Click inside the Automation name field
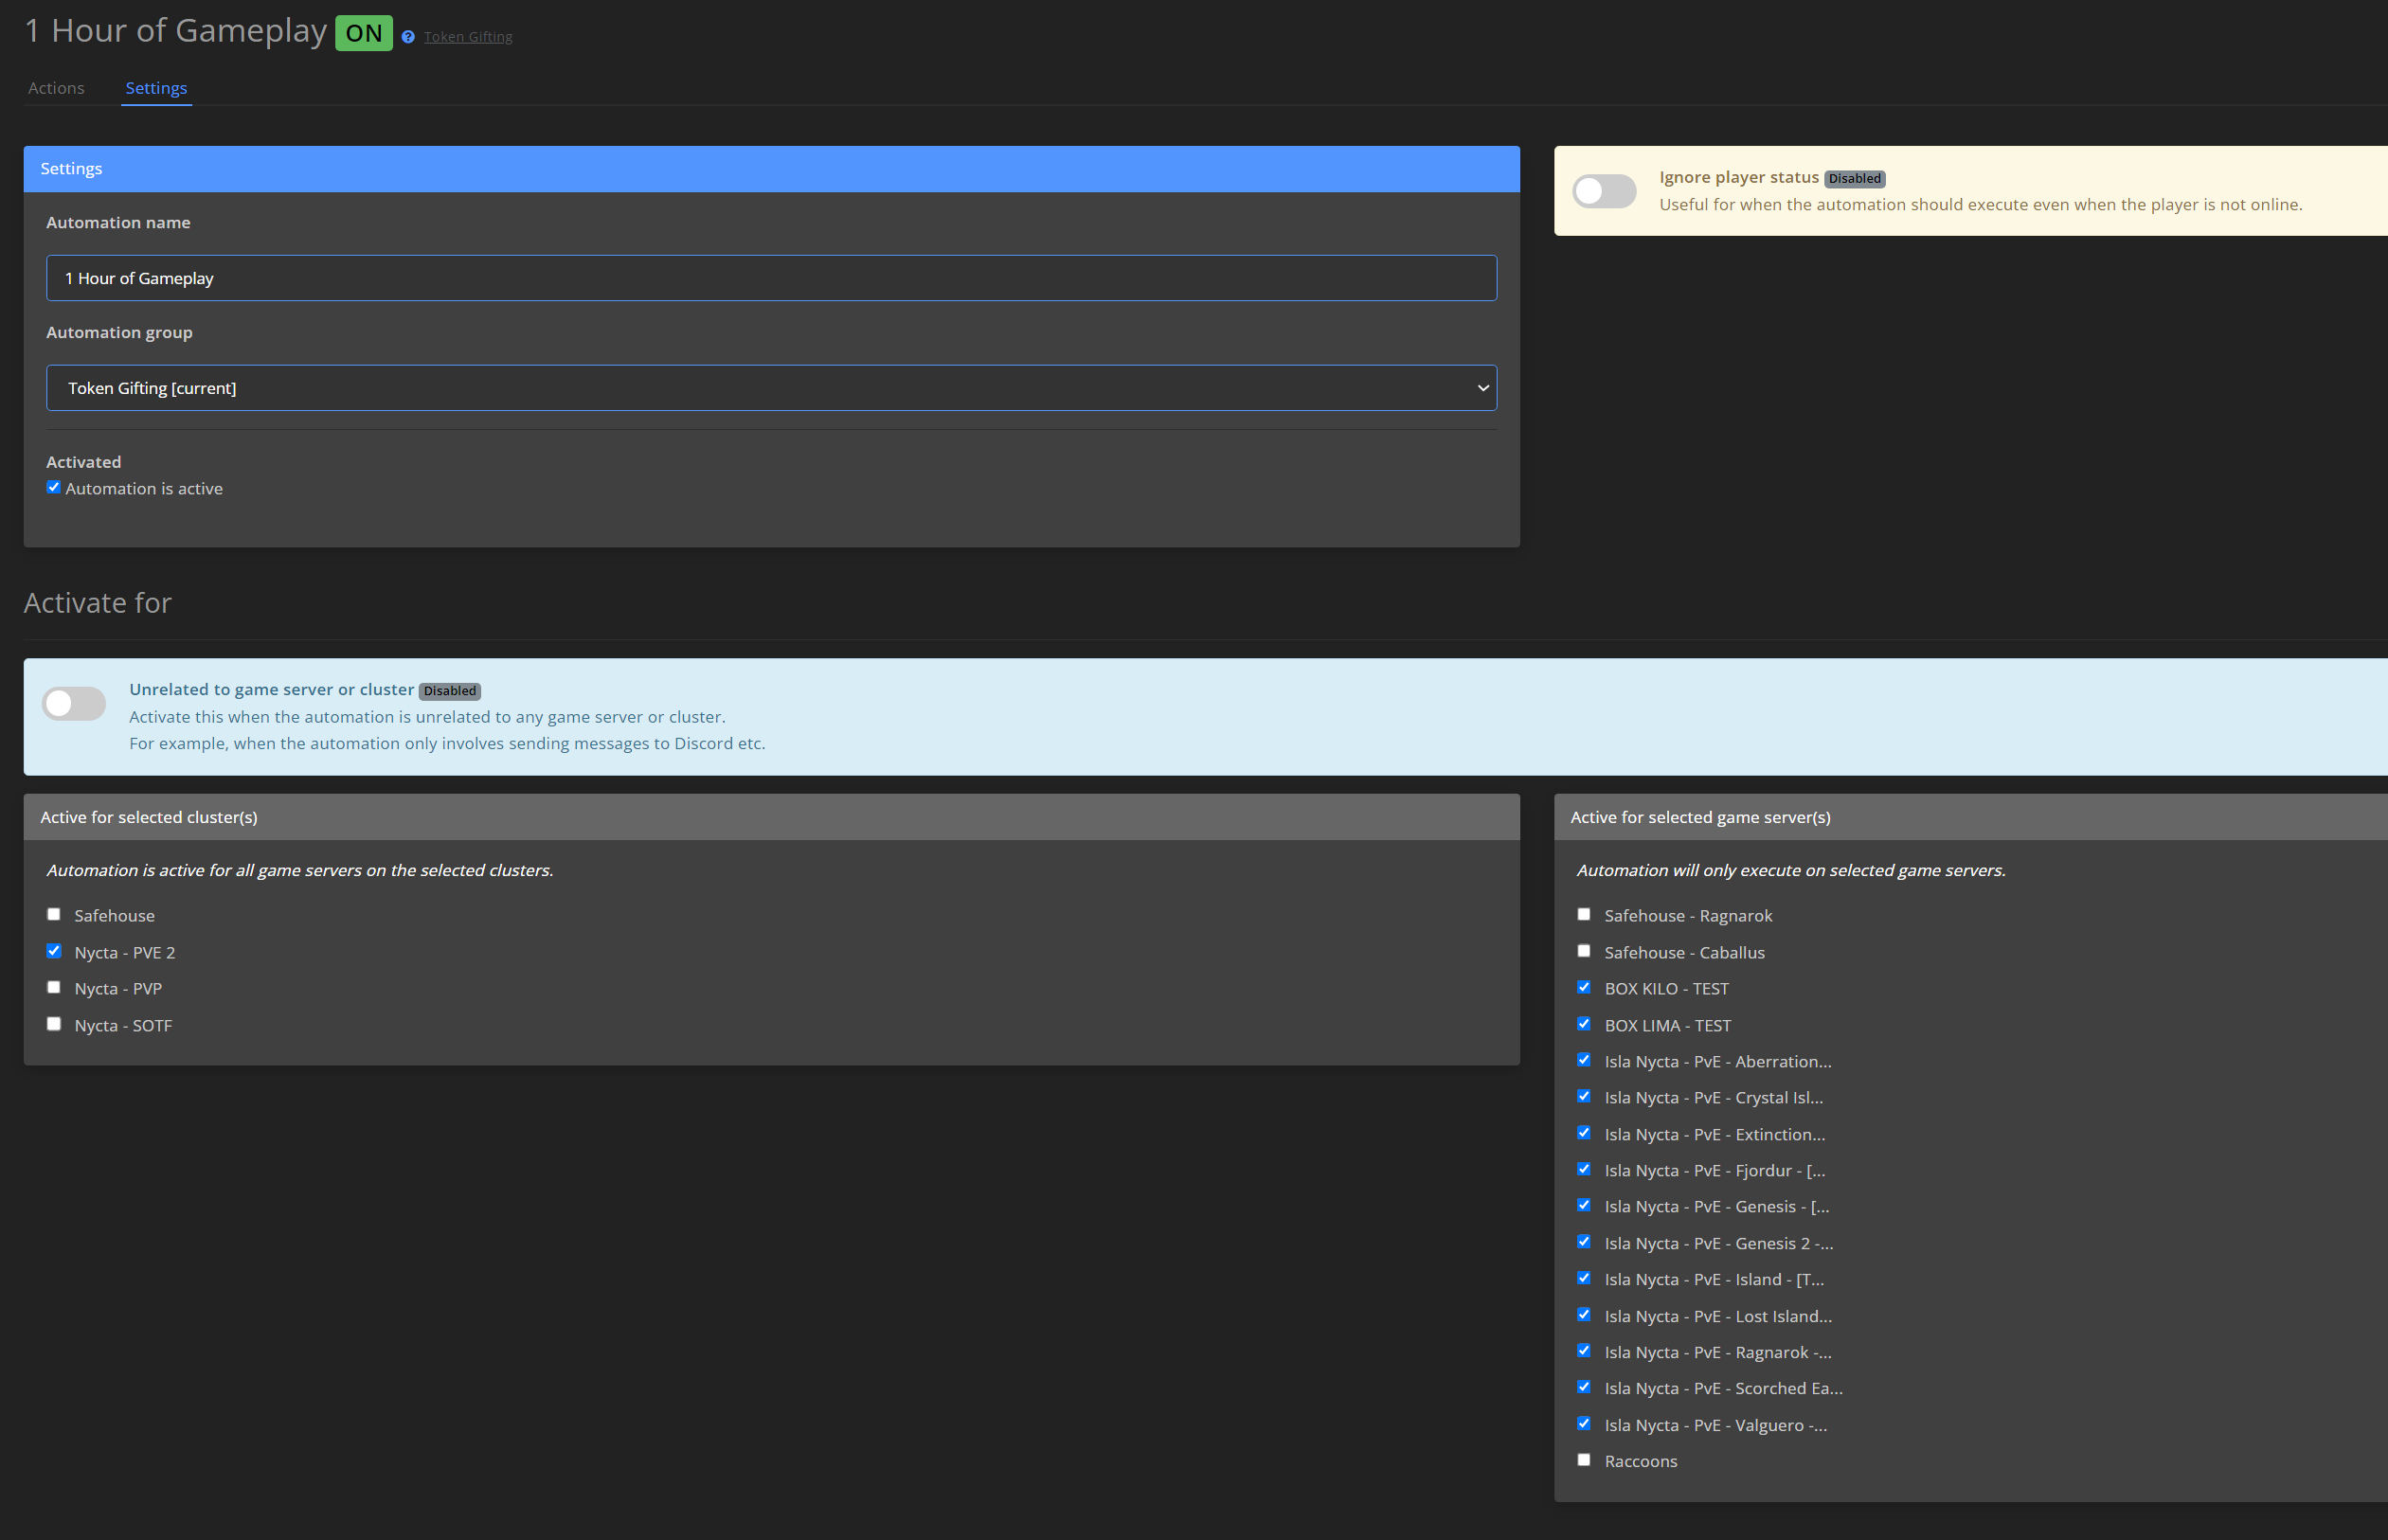 tap(771, 278)
